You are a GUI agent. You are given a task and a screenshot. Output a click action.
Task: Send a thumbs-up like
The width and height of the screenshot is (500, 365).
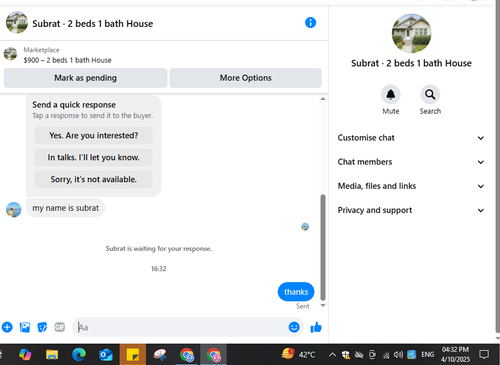tap(316, 327)
